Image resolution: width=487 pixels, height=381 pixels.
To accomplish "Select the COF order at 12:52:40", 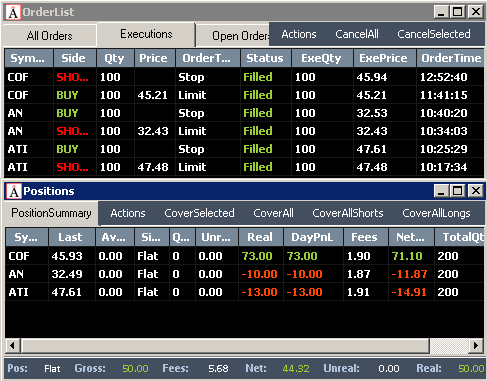I will pos(244,77).
